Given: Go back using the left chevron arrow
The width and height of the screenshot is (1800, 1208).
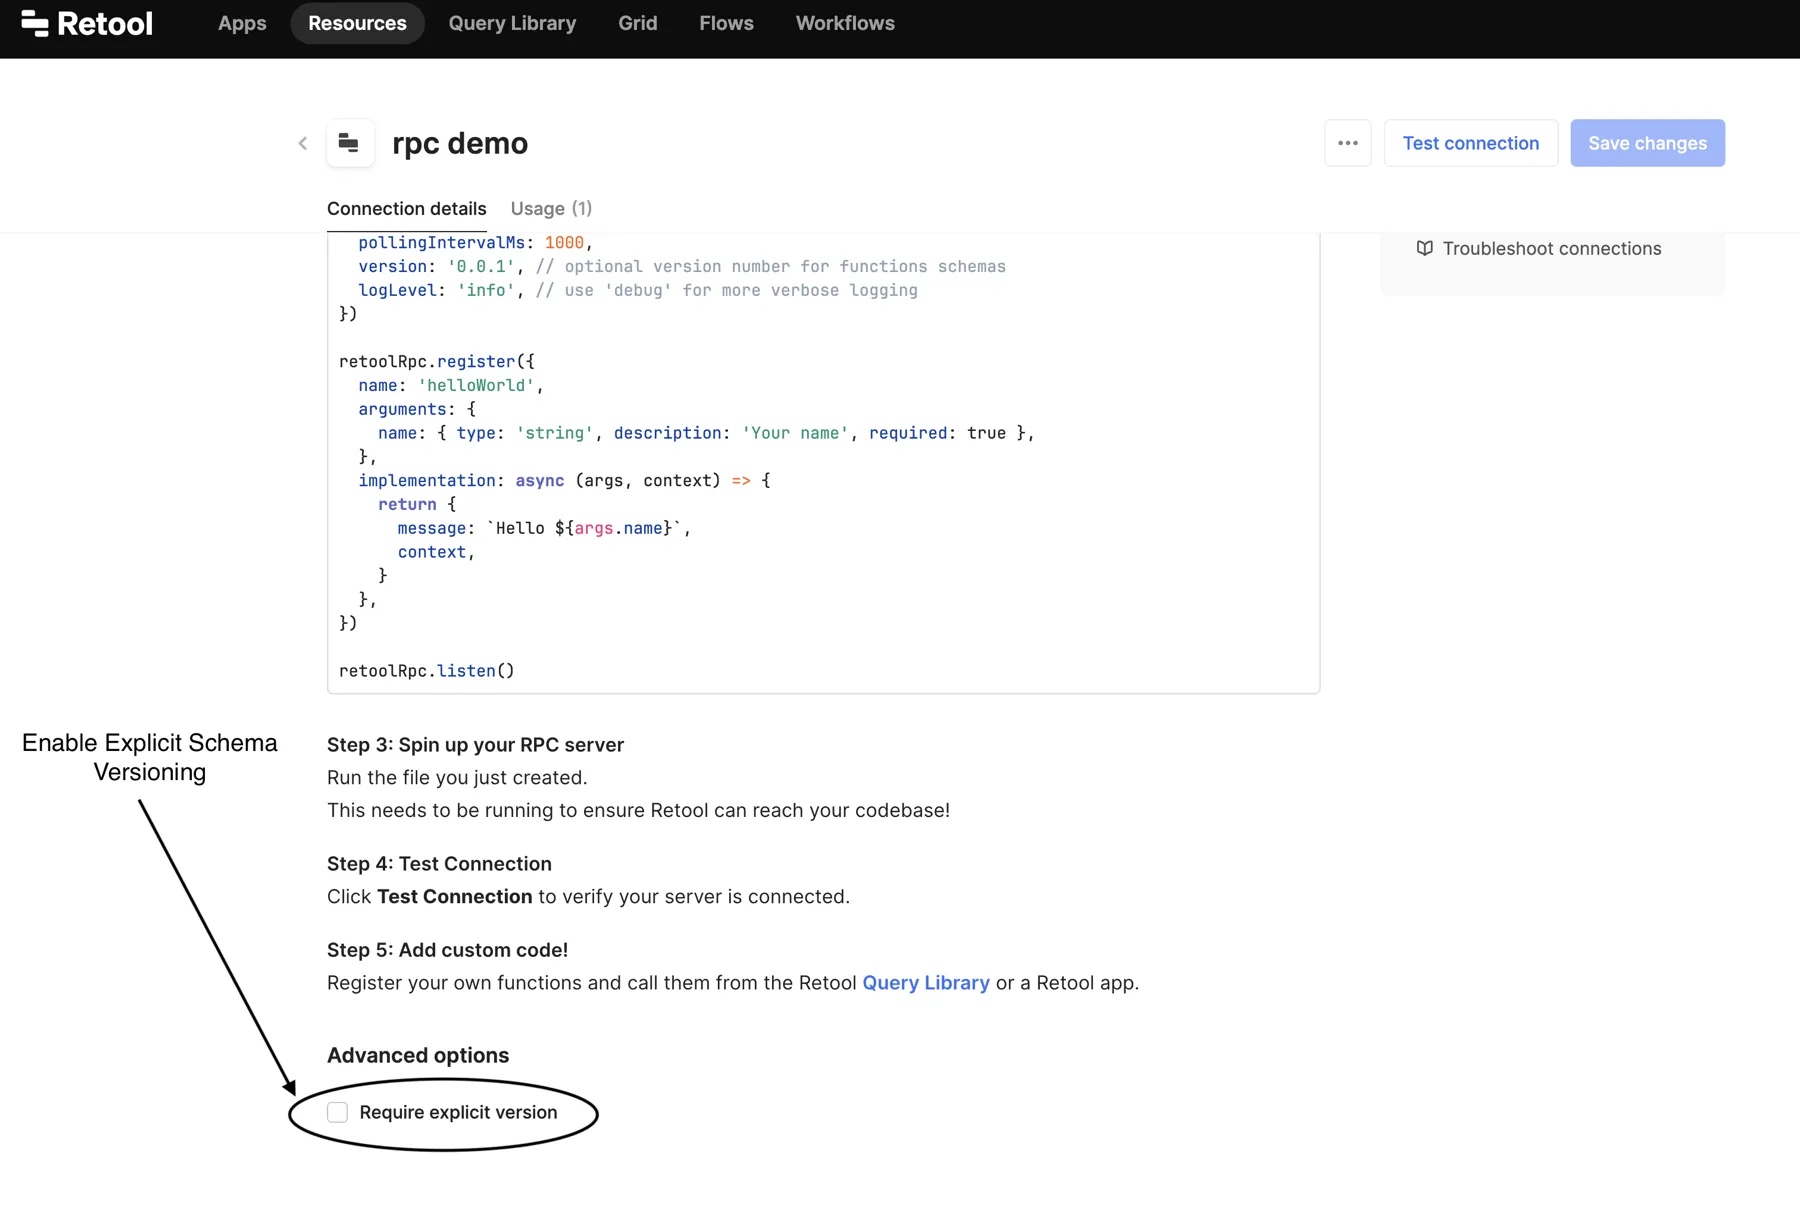Looking at the screenshot, I should tap(303, 143).
